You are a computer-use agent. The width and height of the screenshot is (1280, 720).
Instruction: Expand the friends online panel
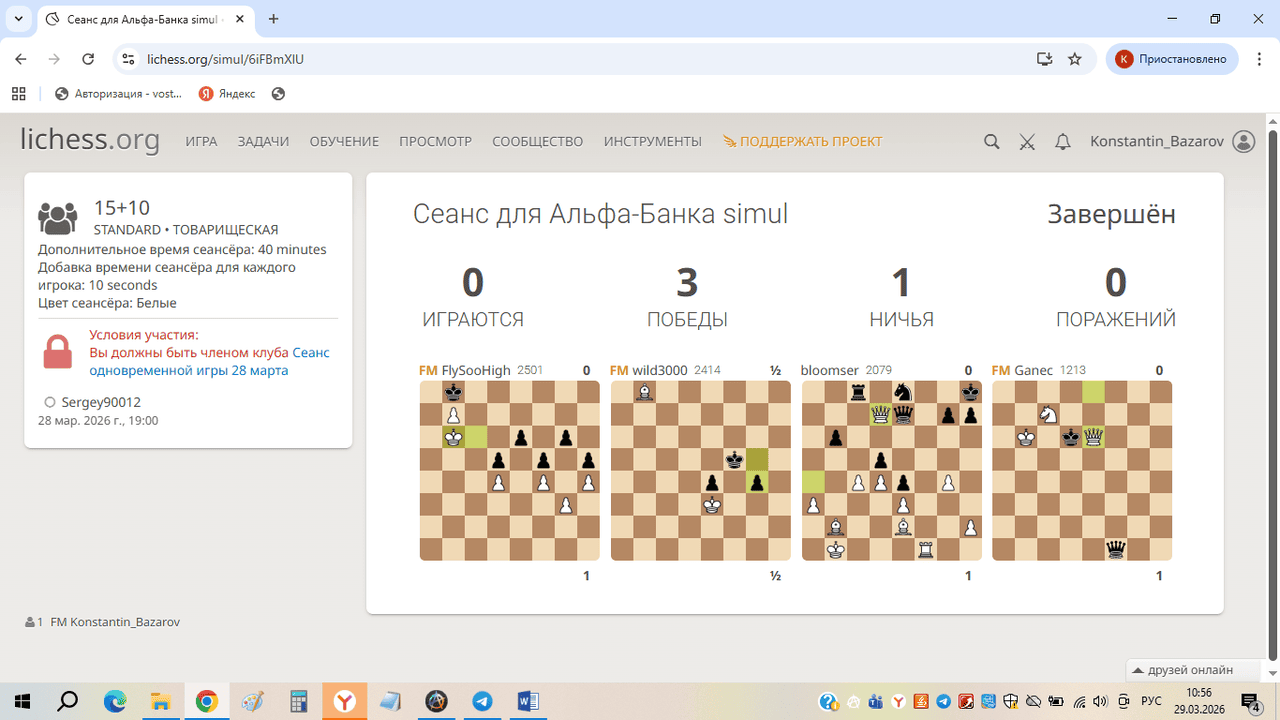1190,670
